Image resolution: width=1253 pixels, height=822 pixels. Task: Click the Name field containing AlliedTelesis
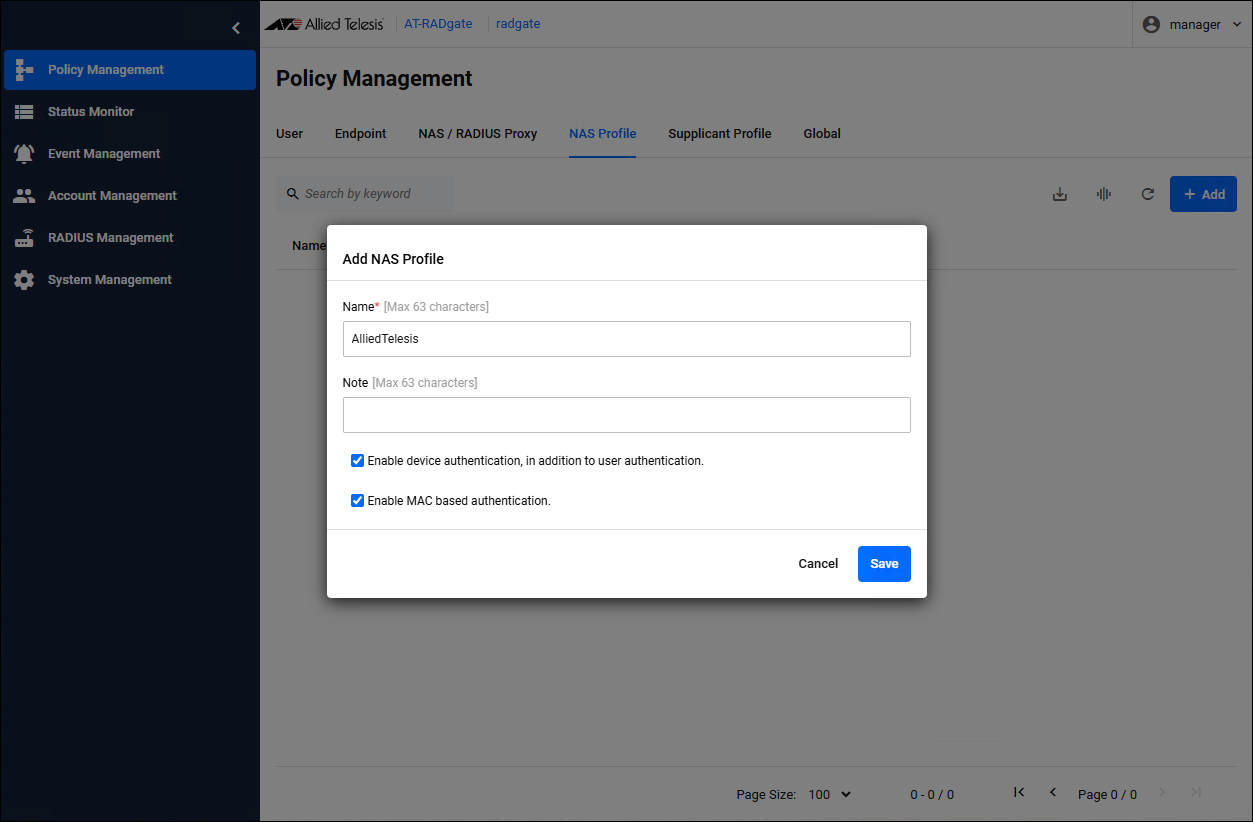(626, 339)
